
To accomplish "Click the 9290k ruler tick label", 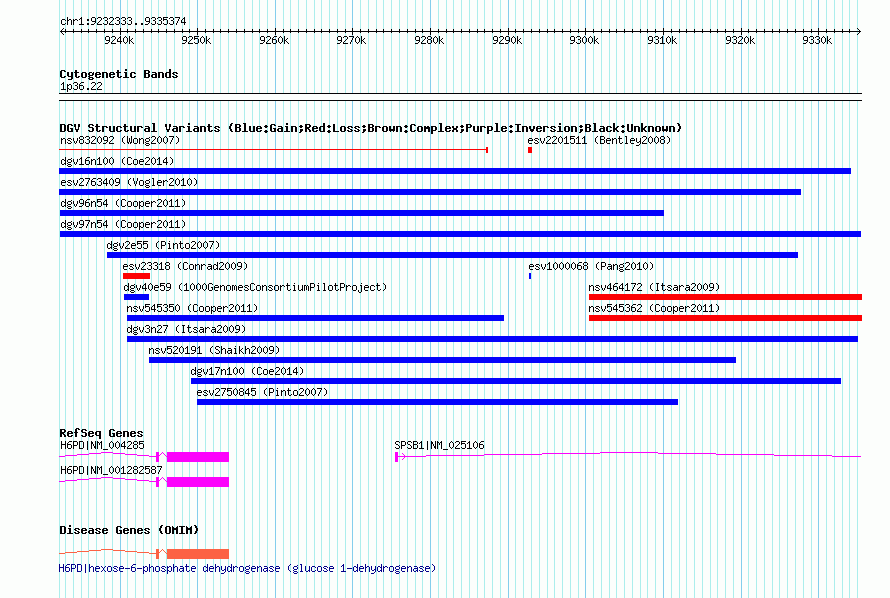I will click(507, 40).
